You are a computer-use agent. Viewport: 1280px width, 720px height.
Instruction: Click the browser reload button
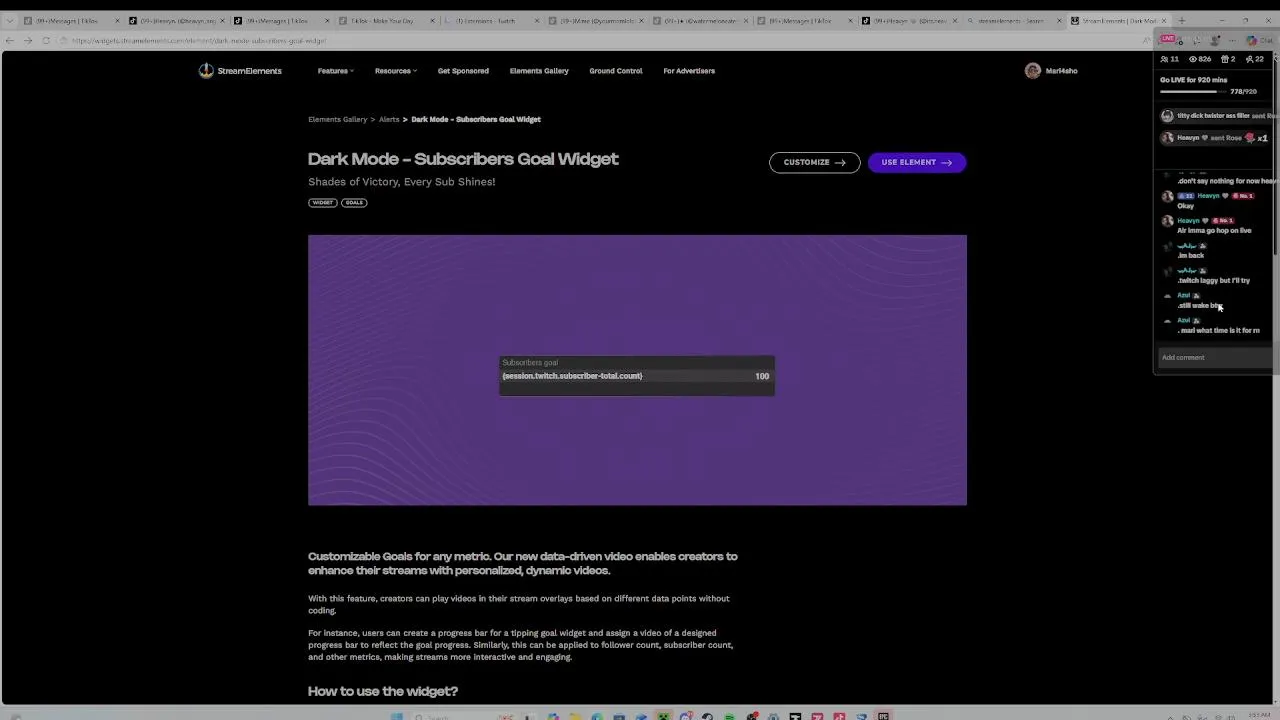46,40
